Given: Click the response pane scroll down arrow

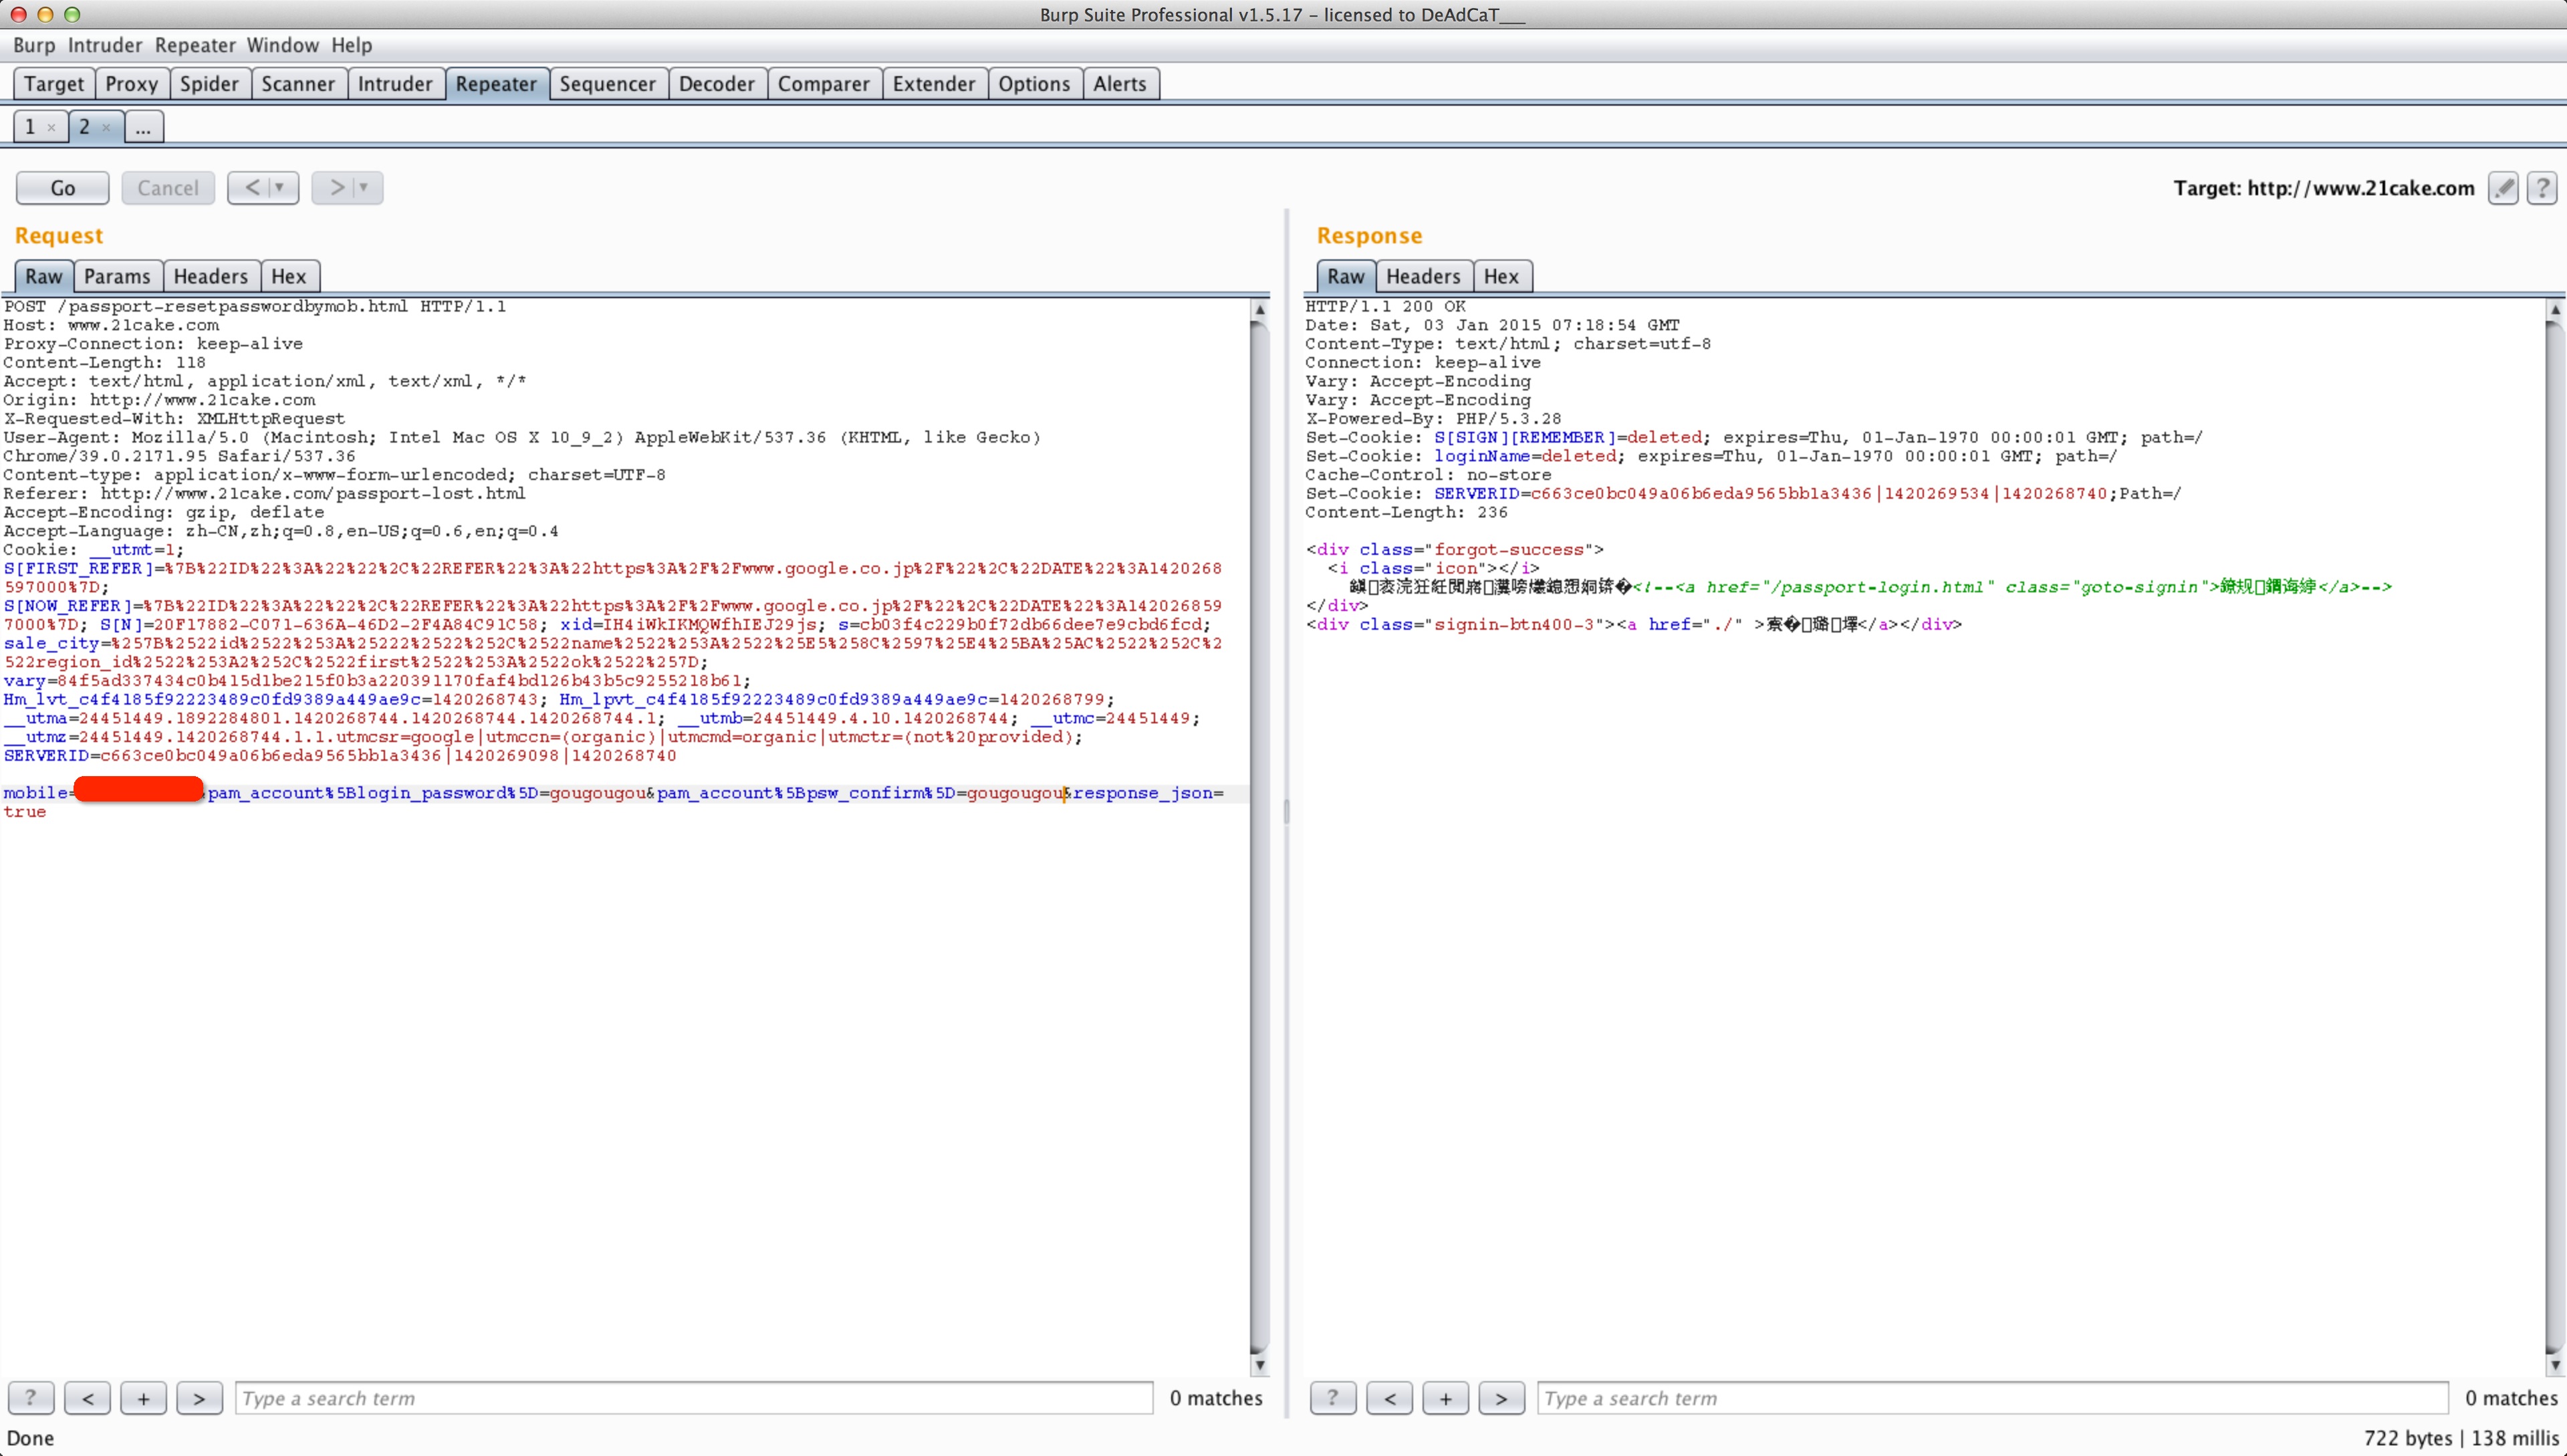Looking at the screenshot, I should (2555, 1365).
